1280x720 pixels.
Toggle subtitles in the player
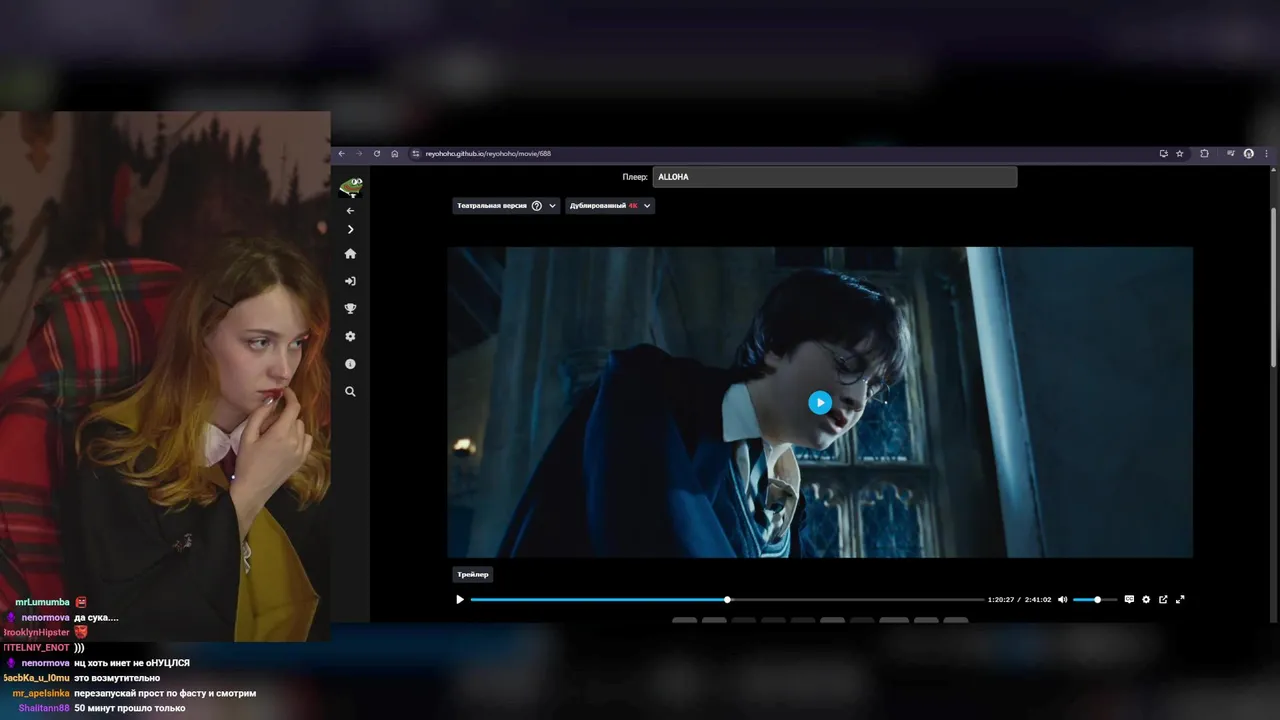tap(1129, 600)
